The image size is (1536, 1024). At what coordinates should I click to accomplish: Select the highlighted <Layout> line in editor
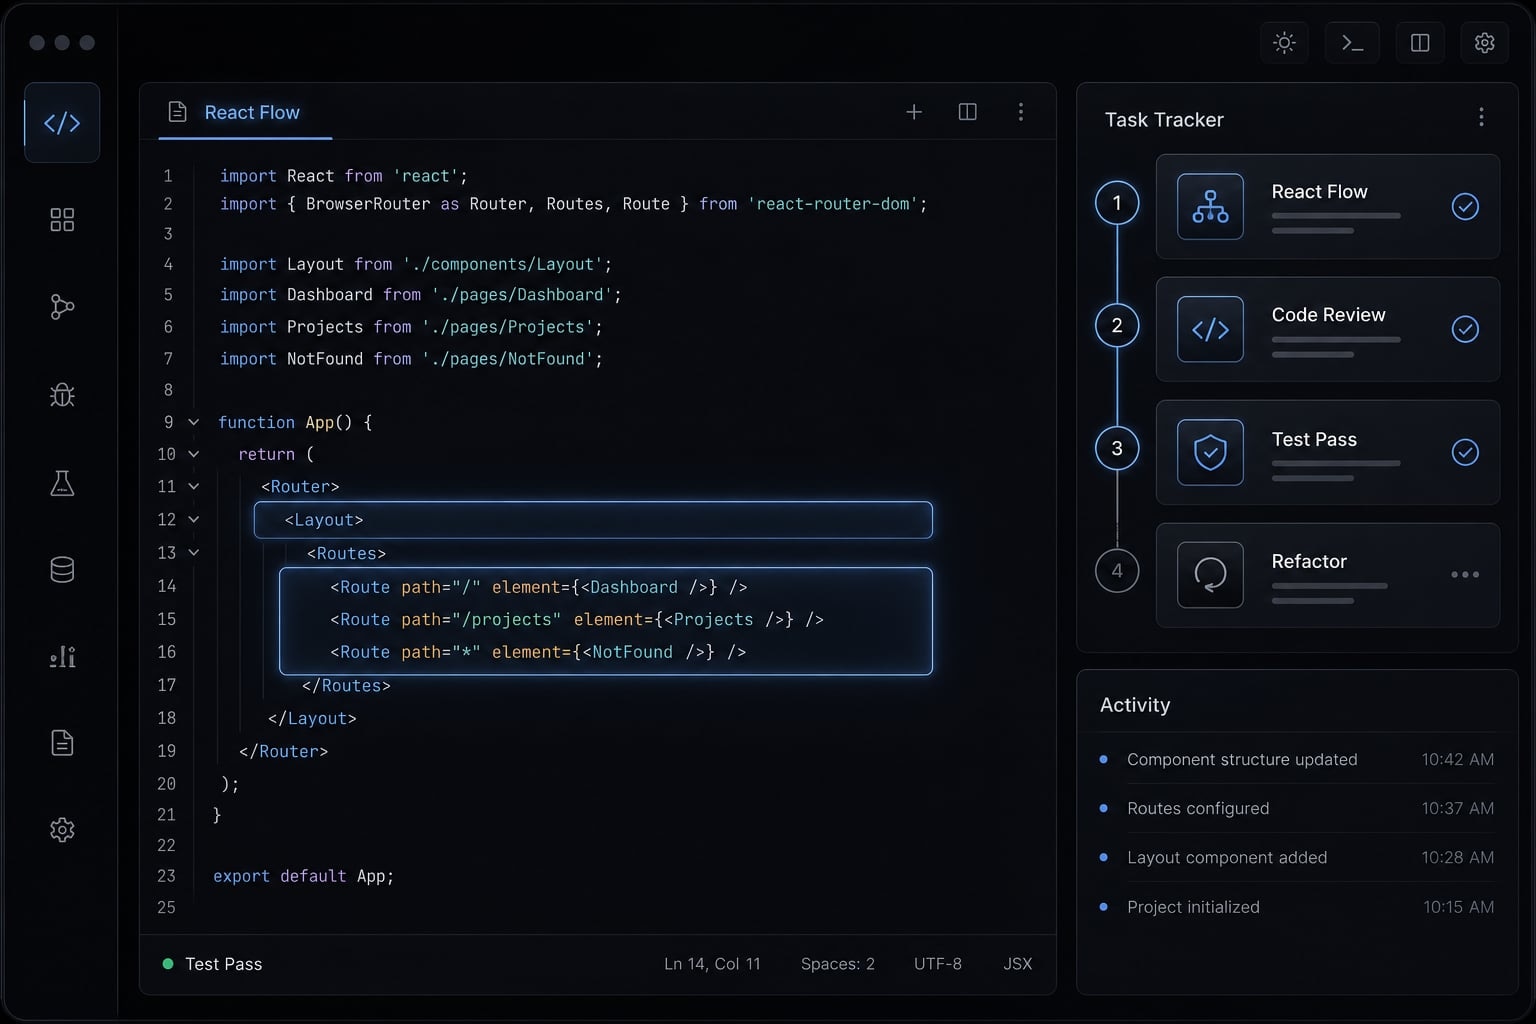(593, 520)
